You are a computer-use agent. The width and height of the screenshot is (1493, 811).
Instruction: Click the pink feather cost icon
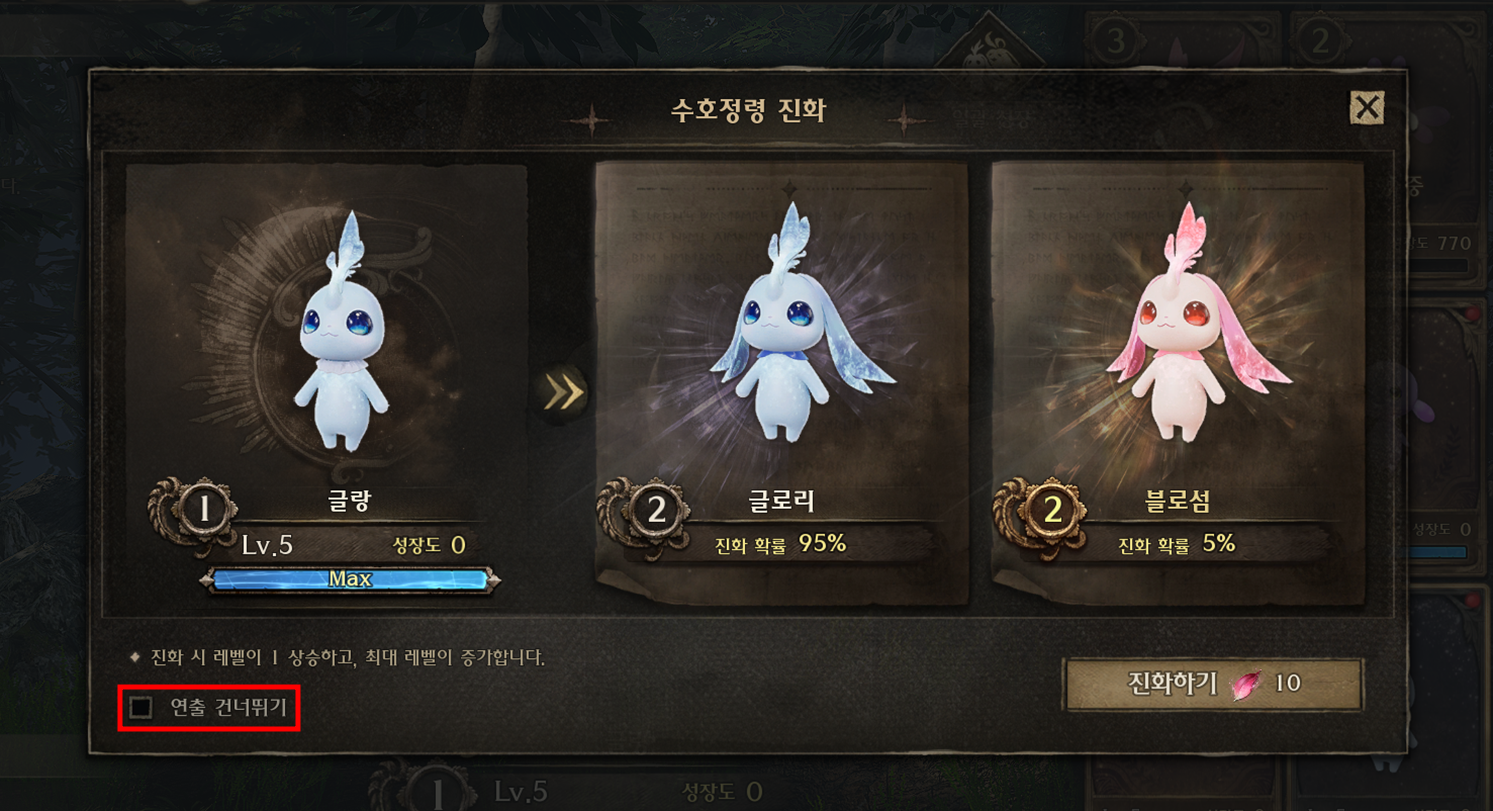1247,684
